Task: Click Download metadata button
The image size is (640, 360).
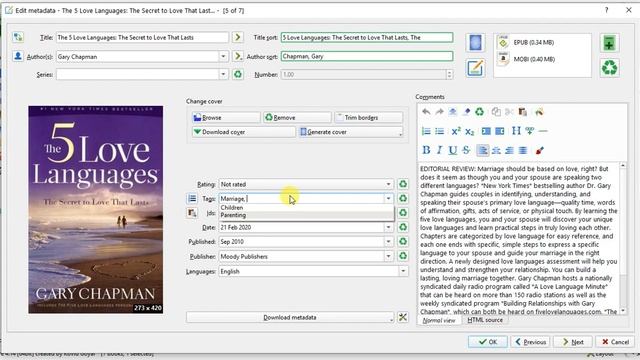Action: click(290, 317)
